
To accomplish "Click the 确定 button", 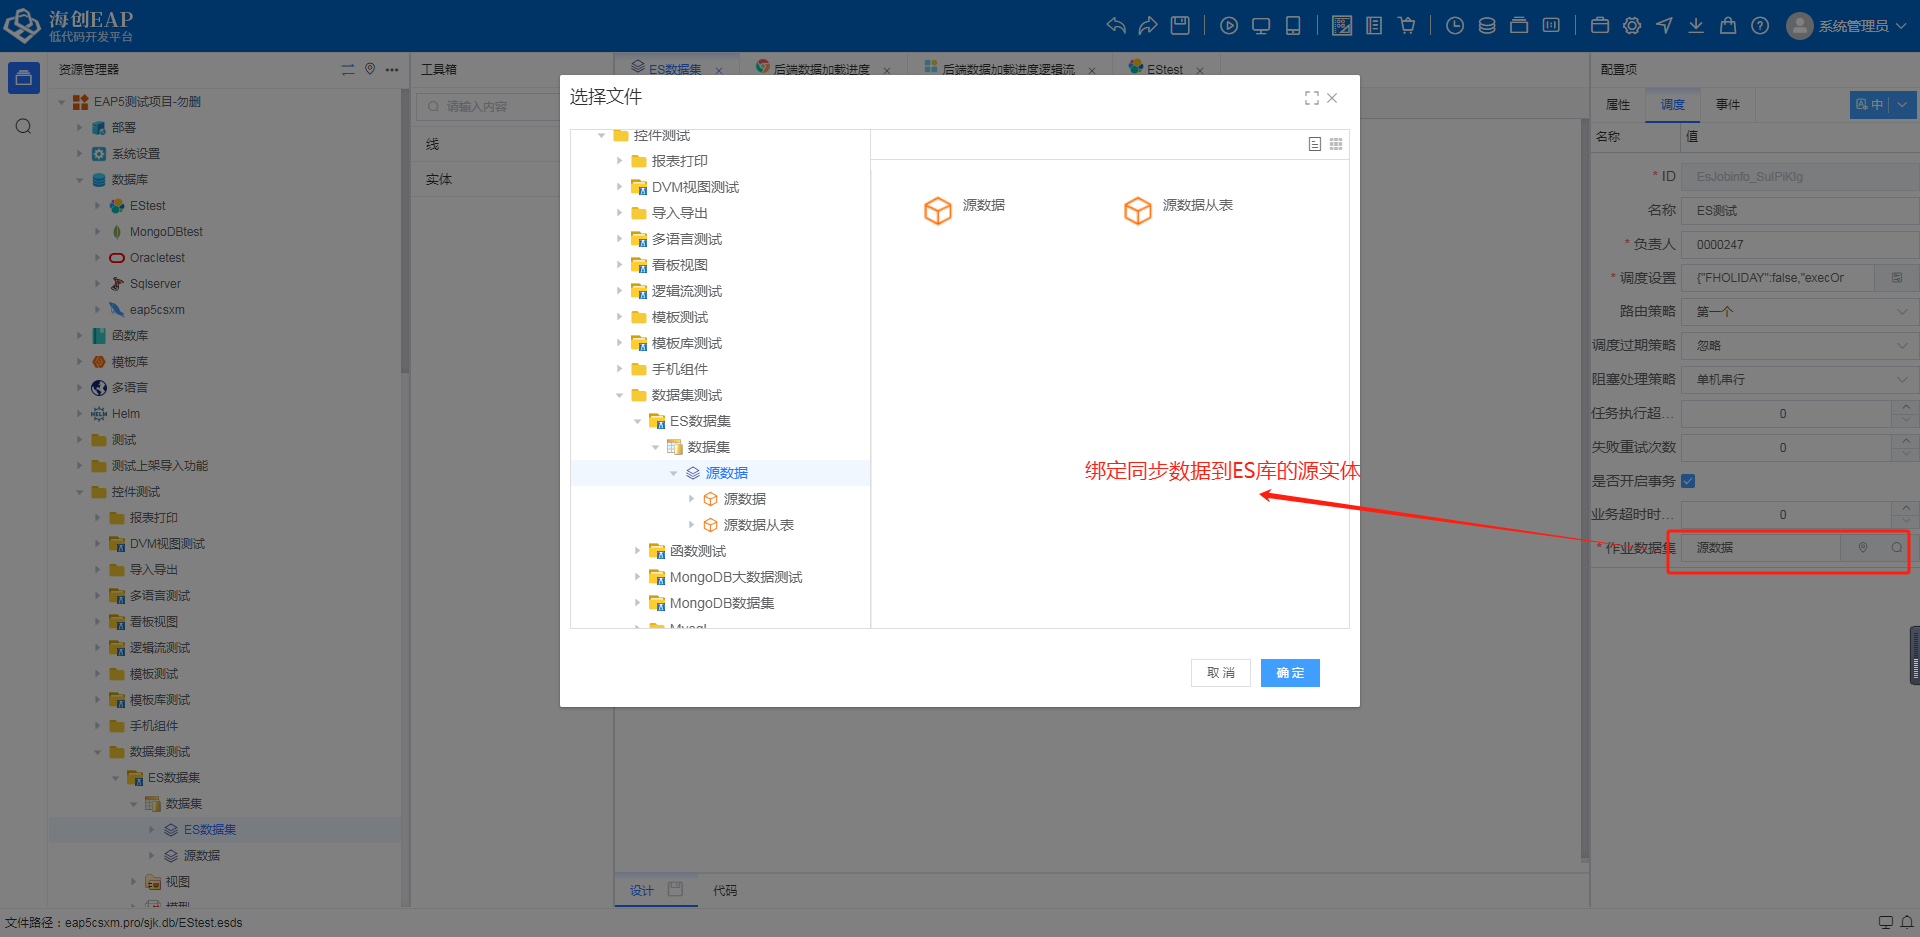I will point(1289,673).
